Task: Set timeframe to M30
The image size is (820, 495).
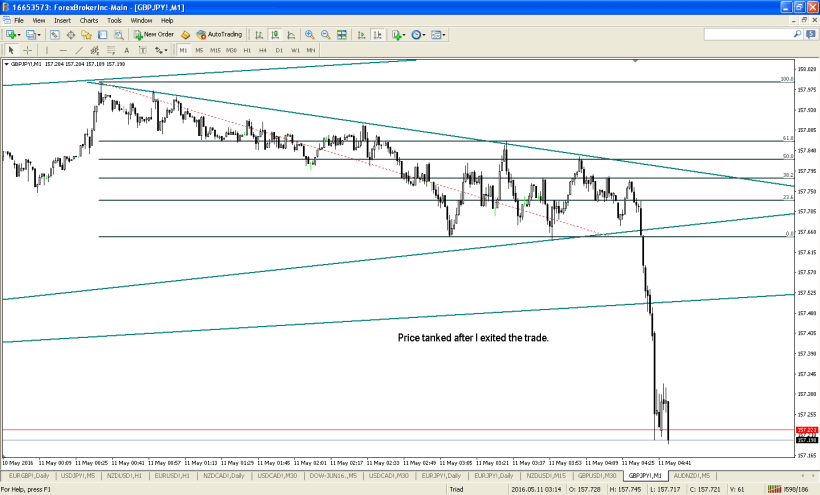Action: 231,50
